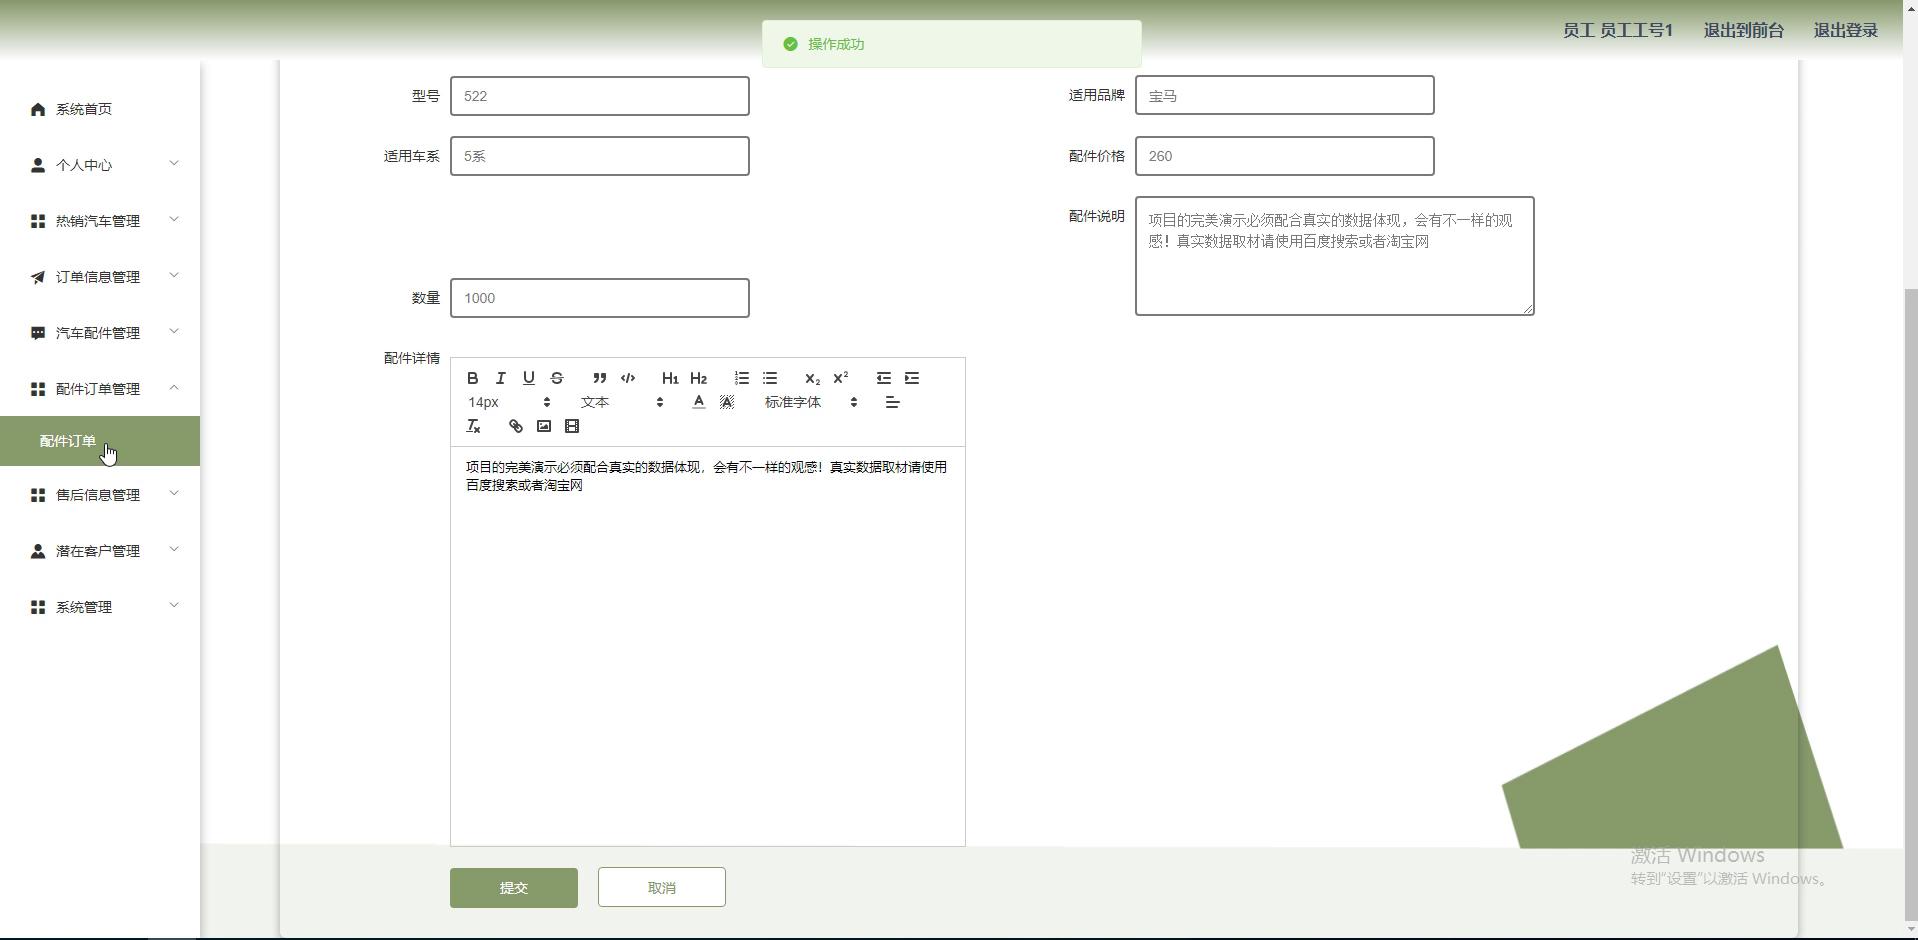Expand the 热销汽车管理 menu

(x=100, y=221)
